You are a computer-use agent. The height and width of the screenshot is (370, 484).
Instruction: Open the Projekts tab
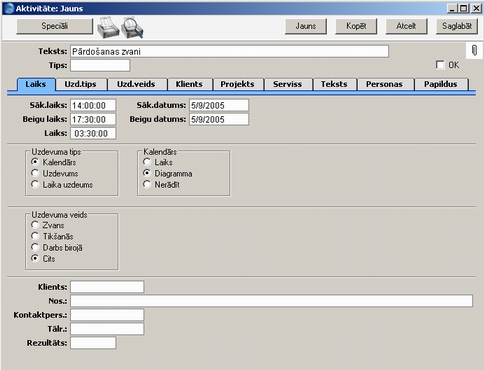click(x=237, y=84)
